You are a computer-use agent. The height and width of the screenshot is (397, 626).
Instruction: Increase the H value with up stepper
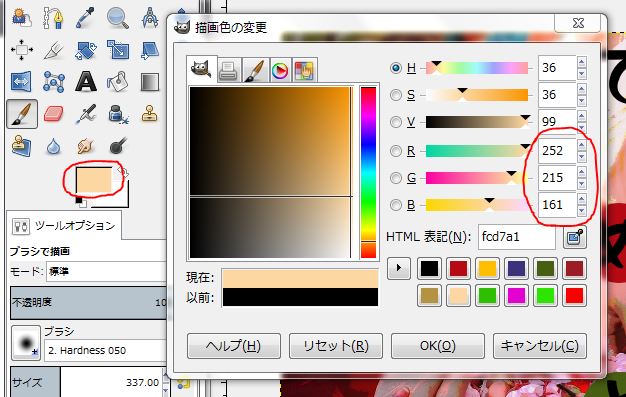pos(581,62)
